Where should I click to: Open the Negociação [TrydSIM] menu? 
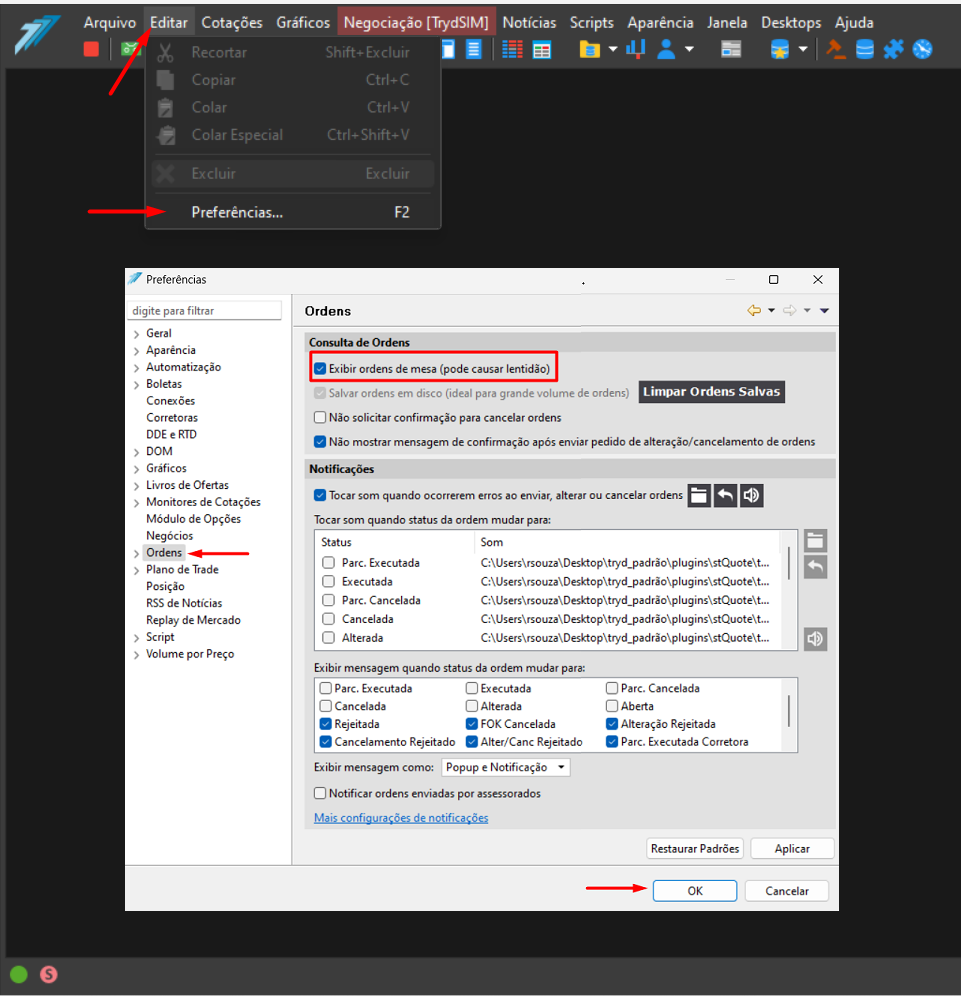click(416, 23)
